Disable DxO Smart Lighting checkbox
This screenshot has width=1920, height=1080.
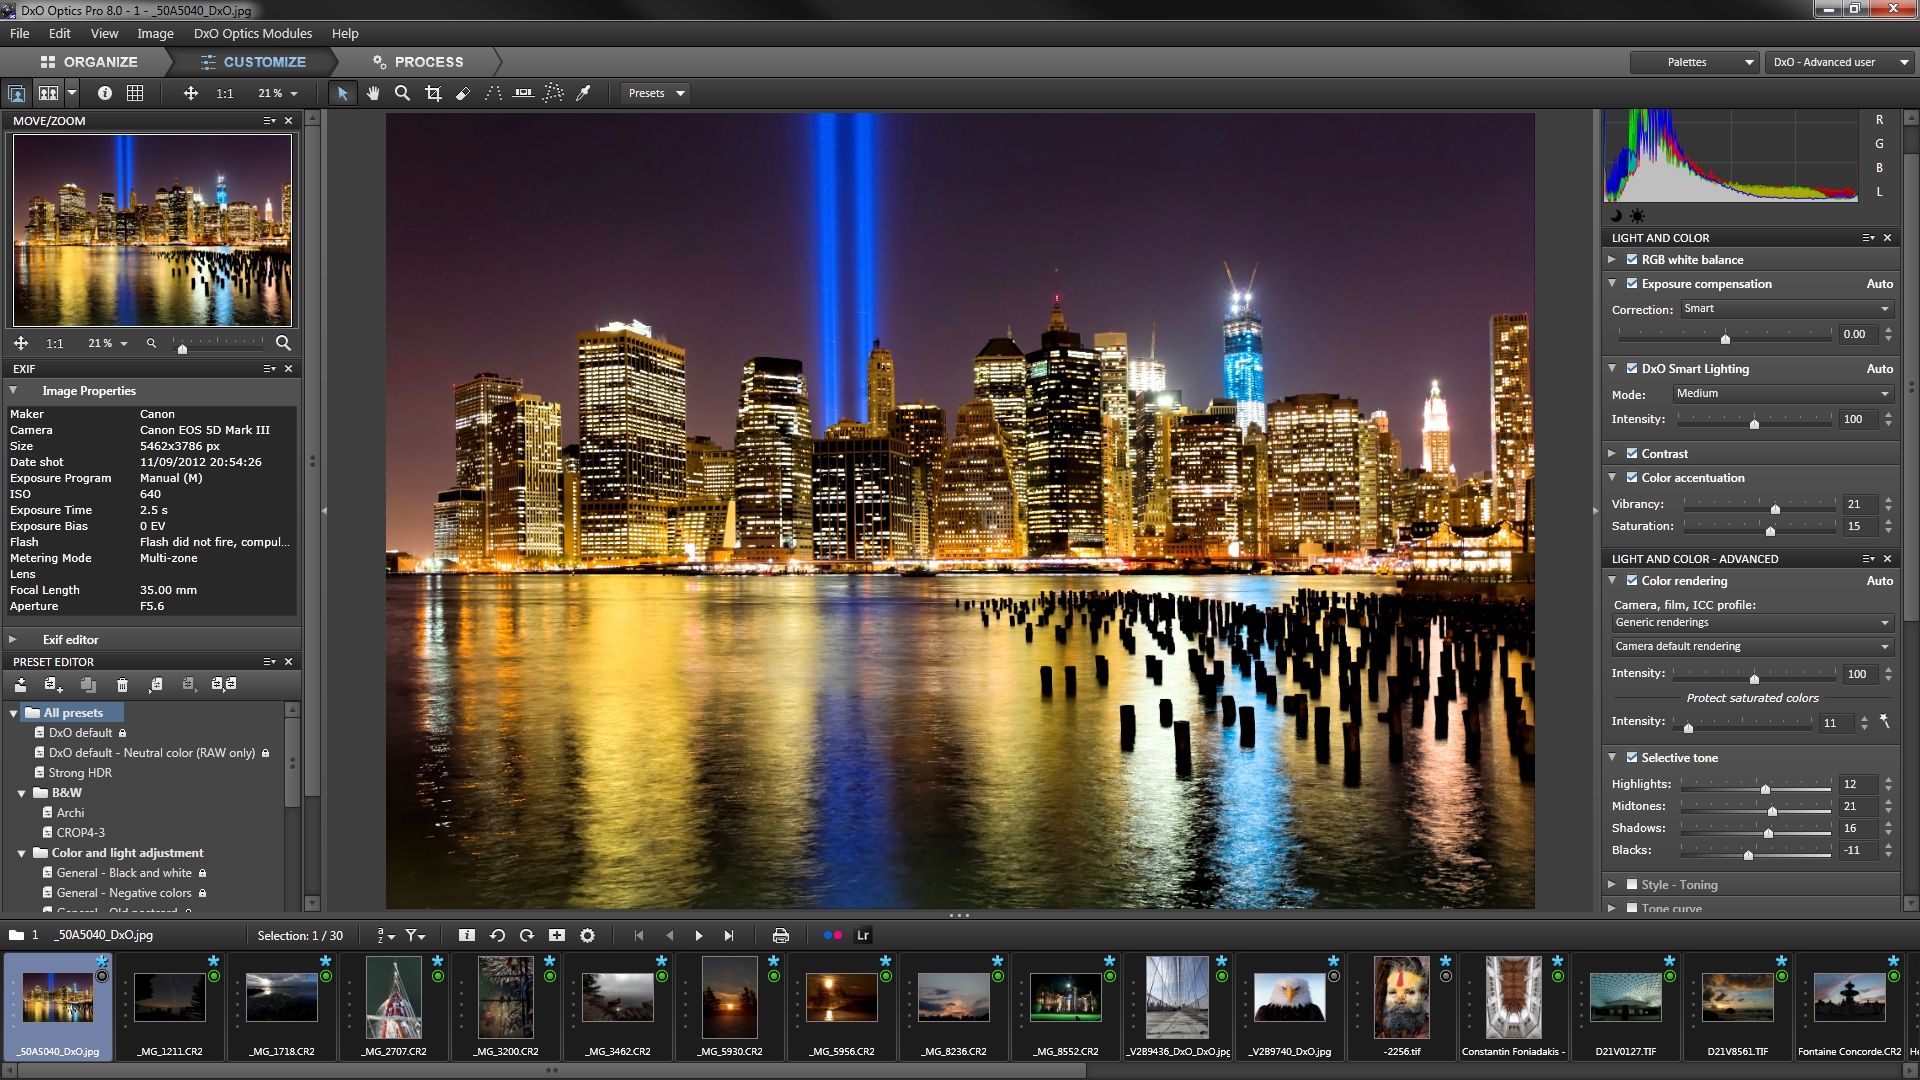pyautogui.click(x=1632, y=369)
